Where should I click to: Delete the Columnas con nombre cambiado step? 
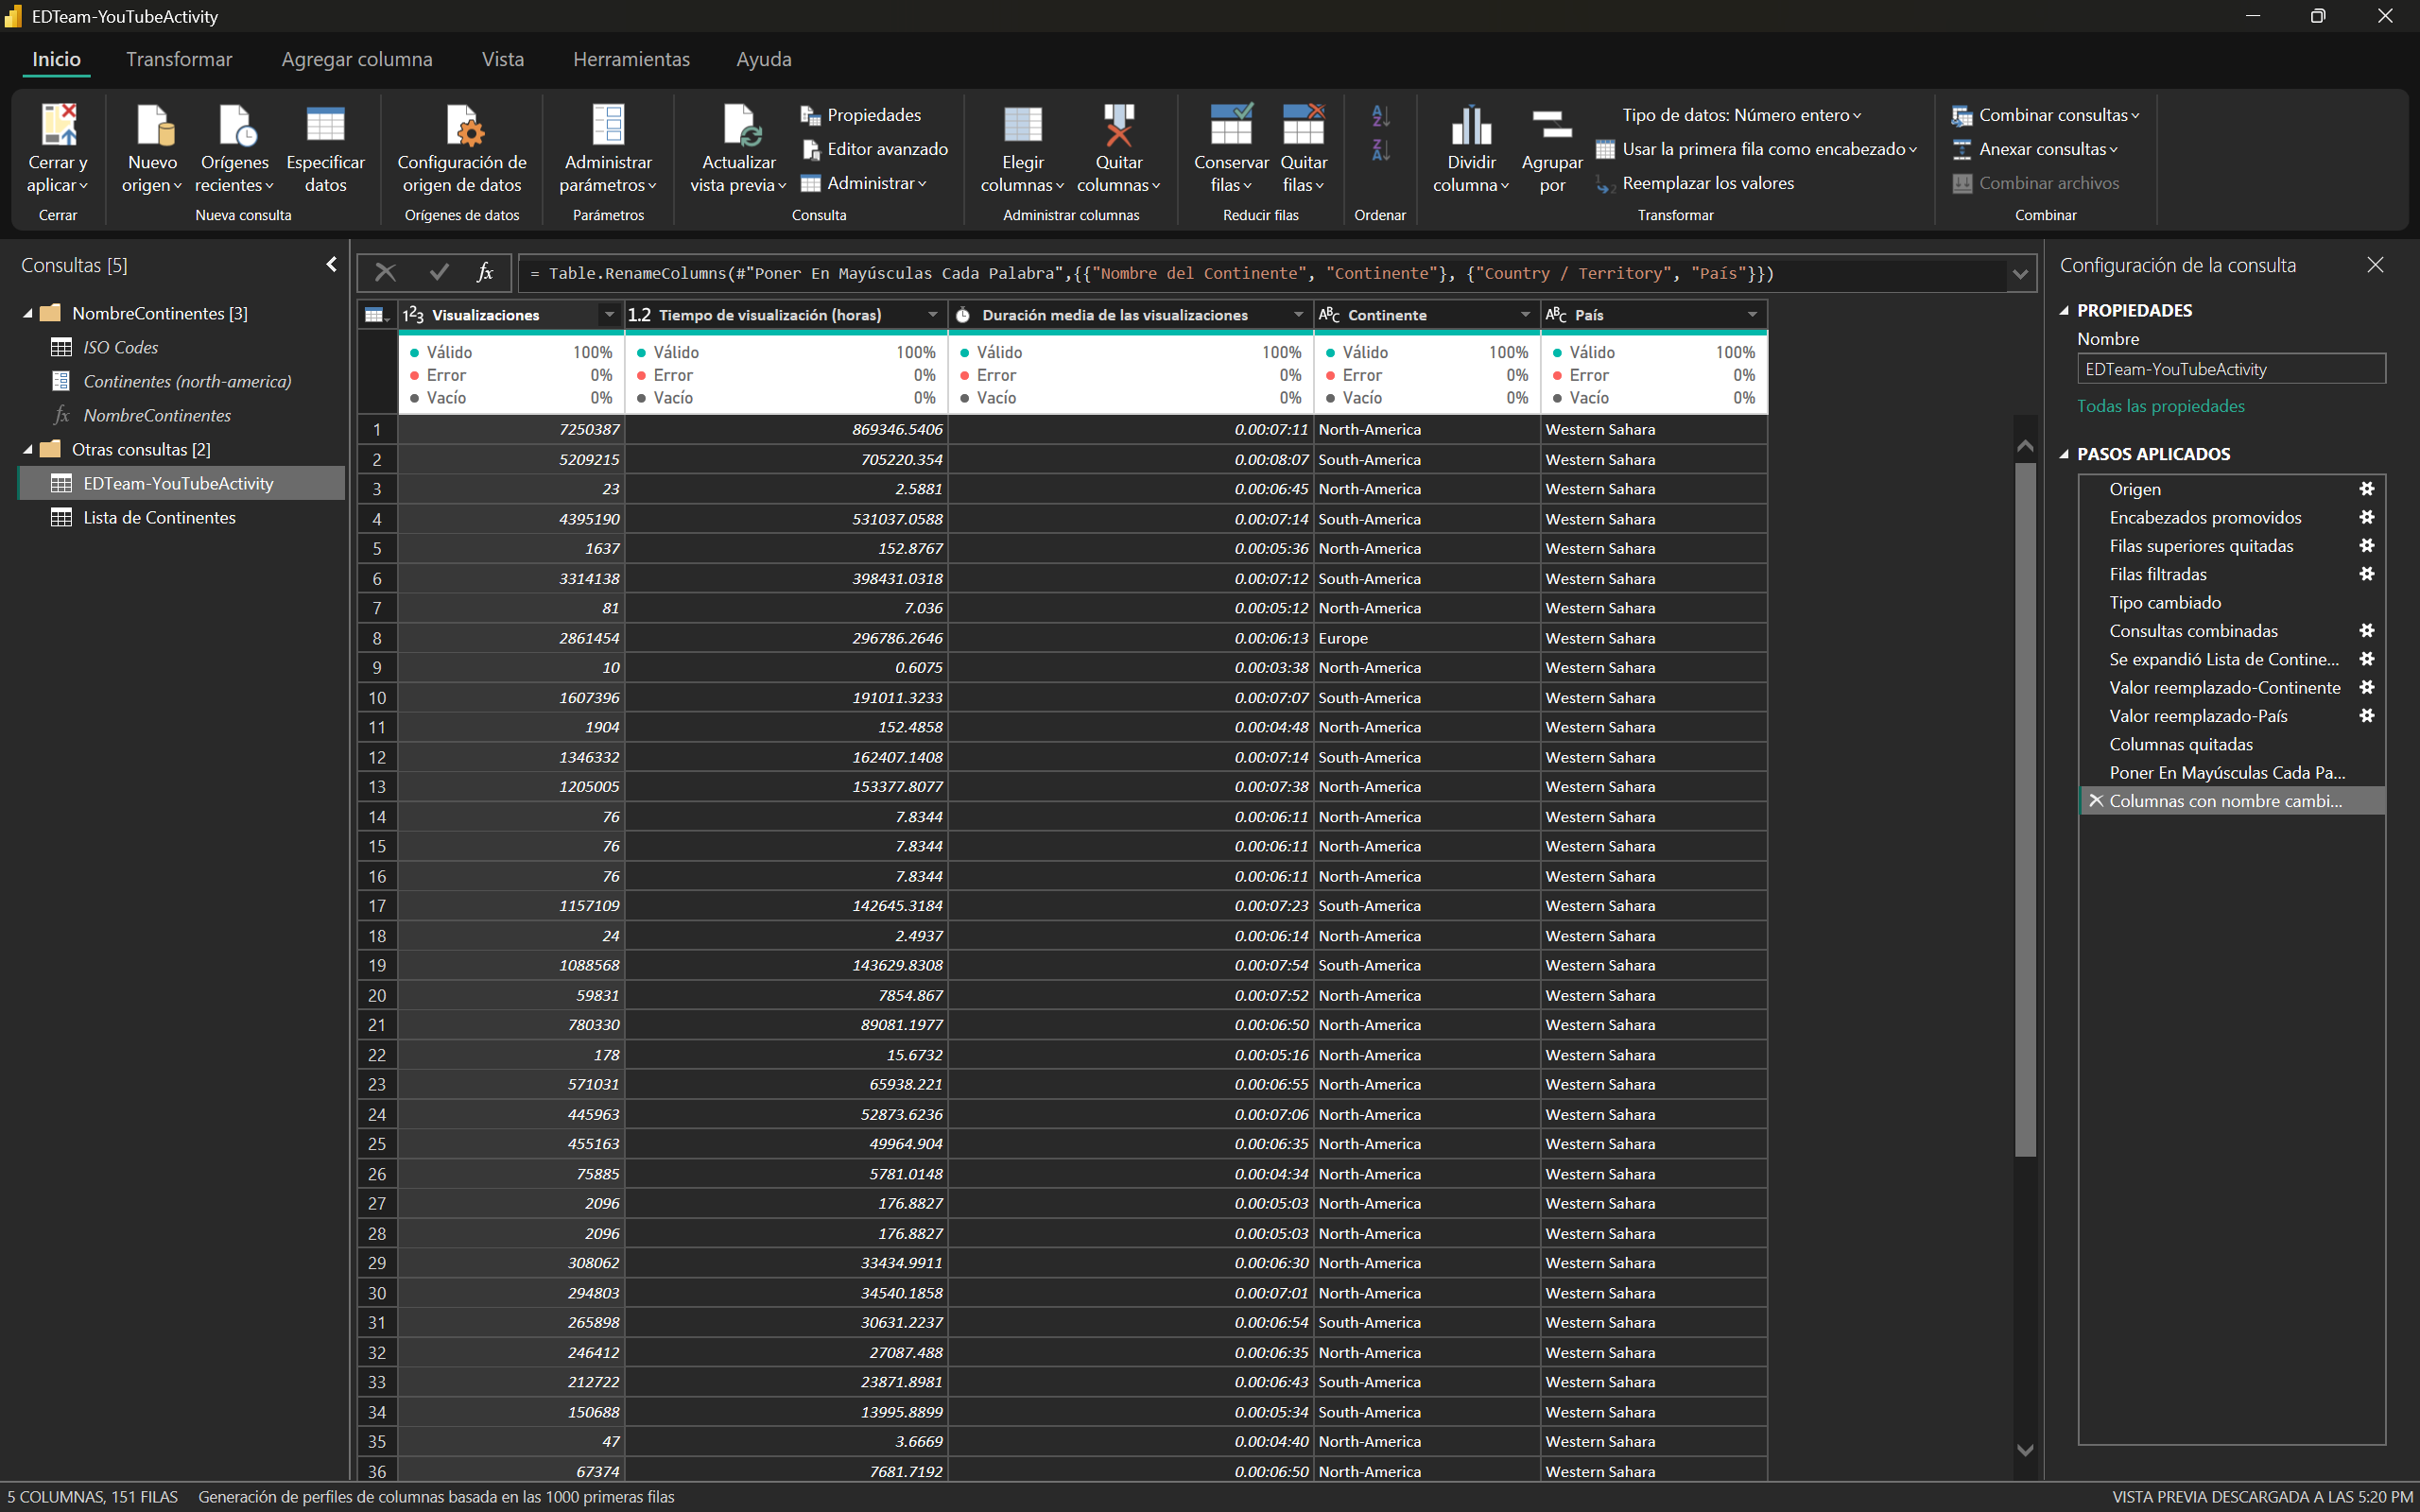coord(2096,801)
